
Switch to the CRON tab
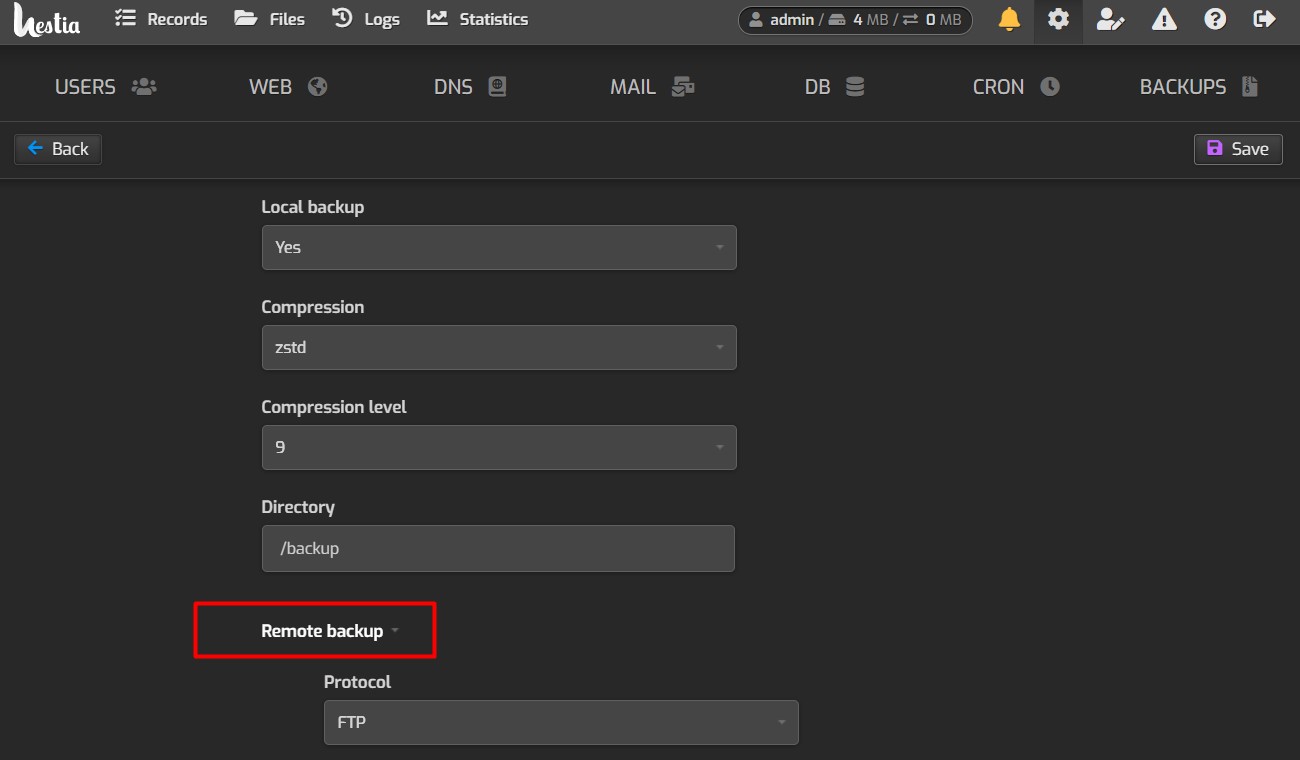(x=1016, y=87)
